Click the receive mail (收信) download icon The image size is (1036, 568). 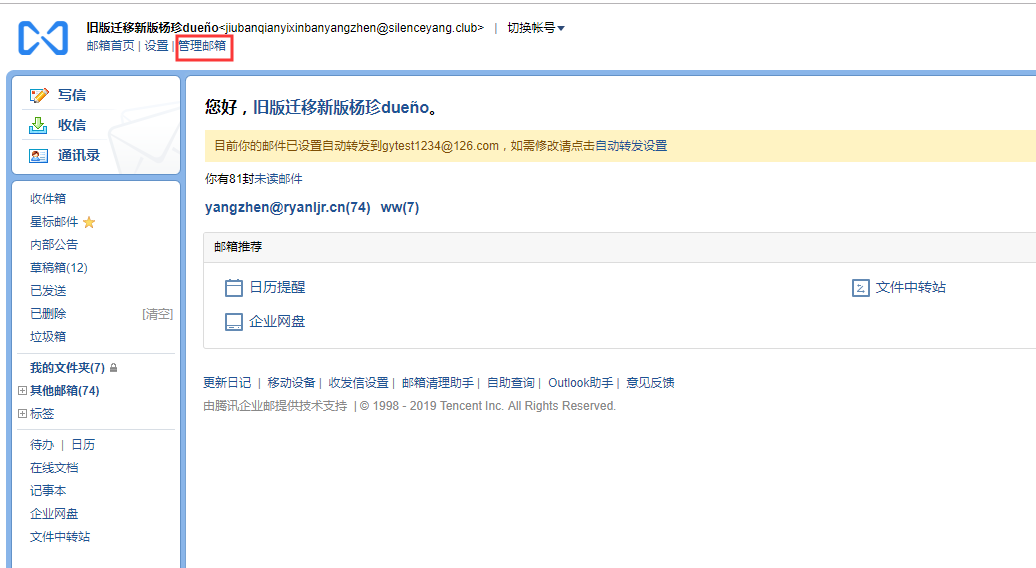(39, 126)
